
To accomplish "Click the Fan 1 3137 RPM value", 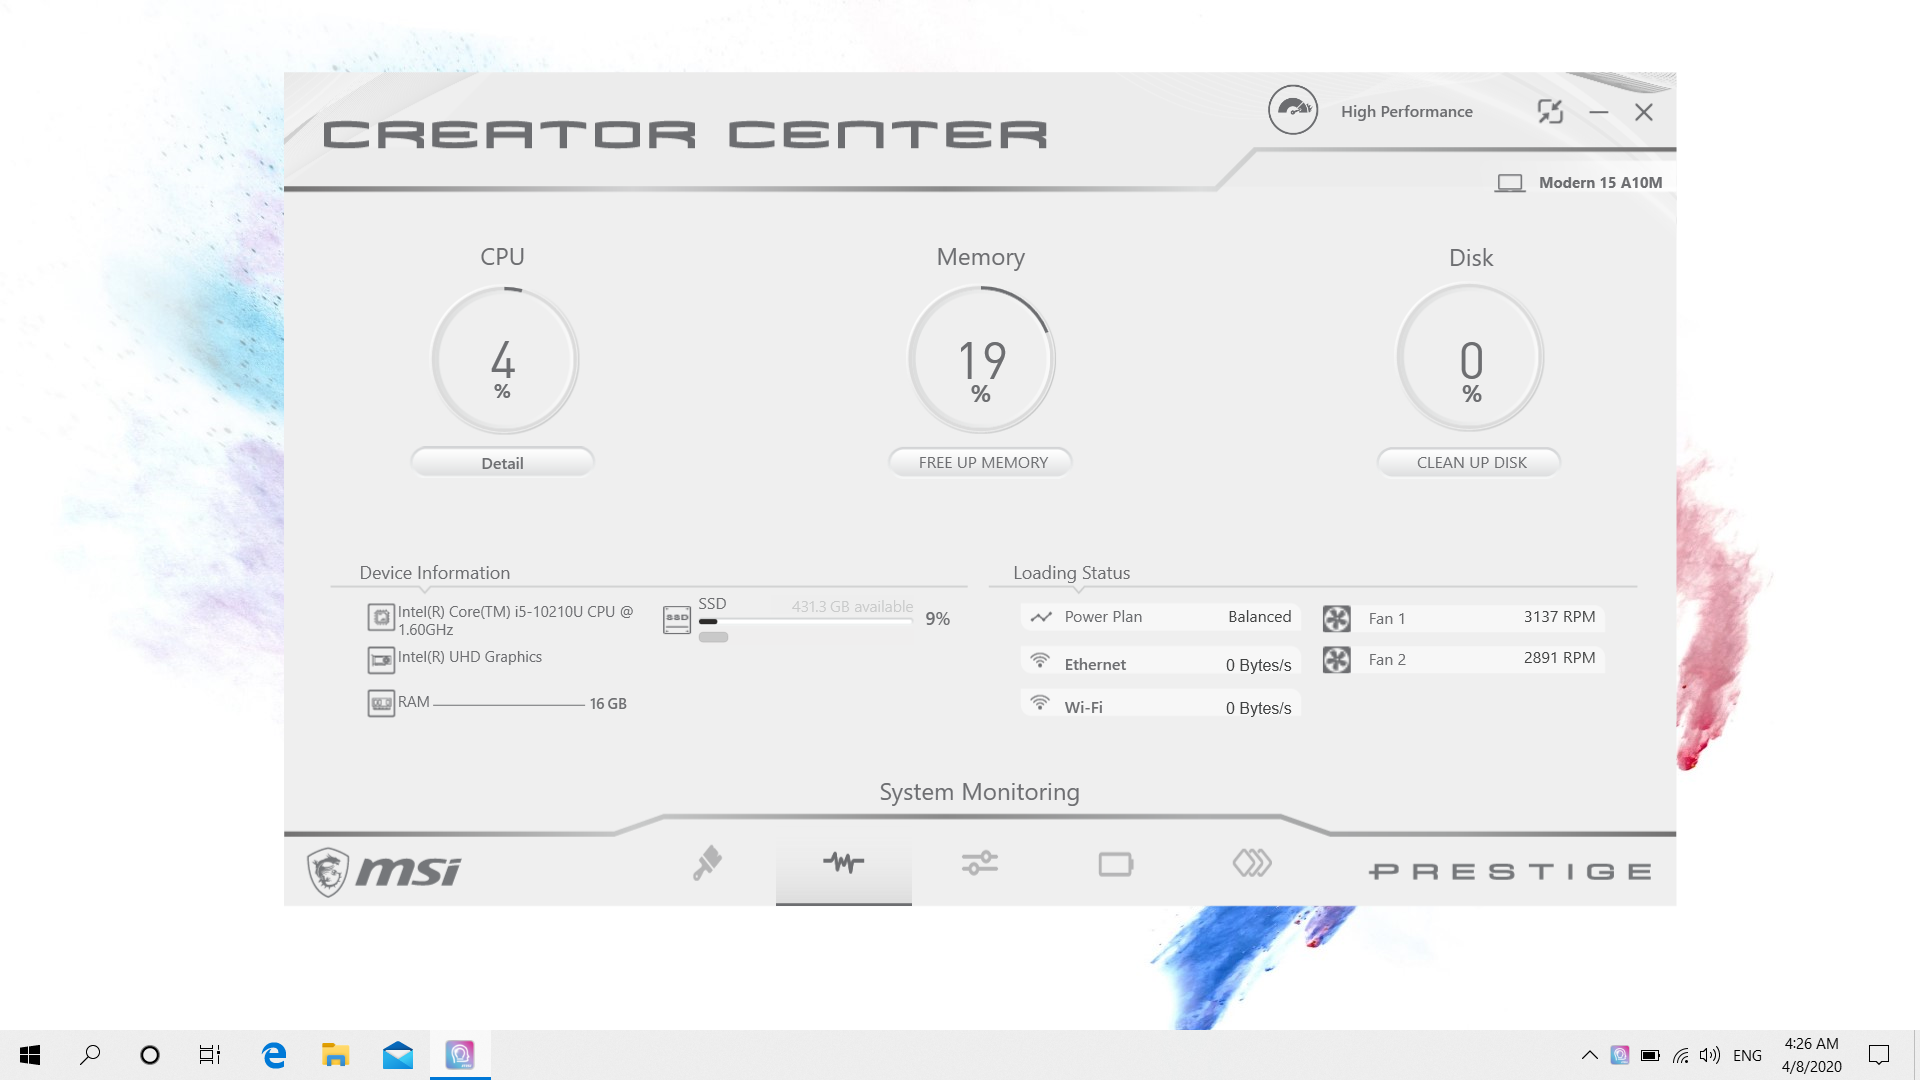I will 1559,617.
